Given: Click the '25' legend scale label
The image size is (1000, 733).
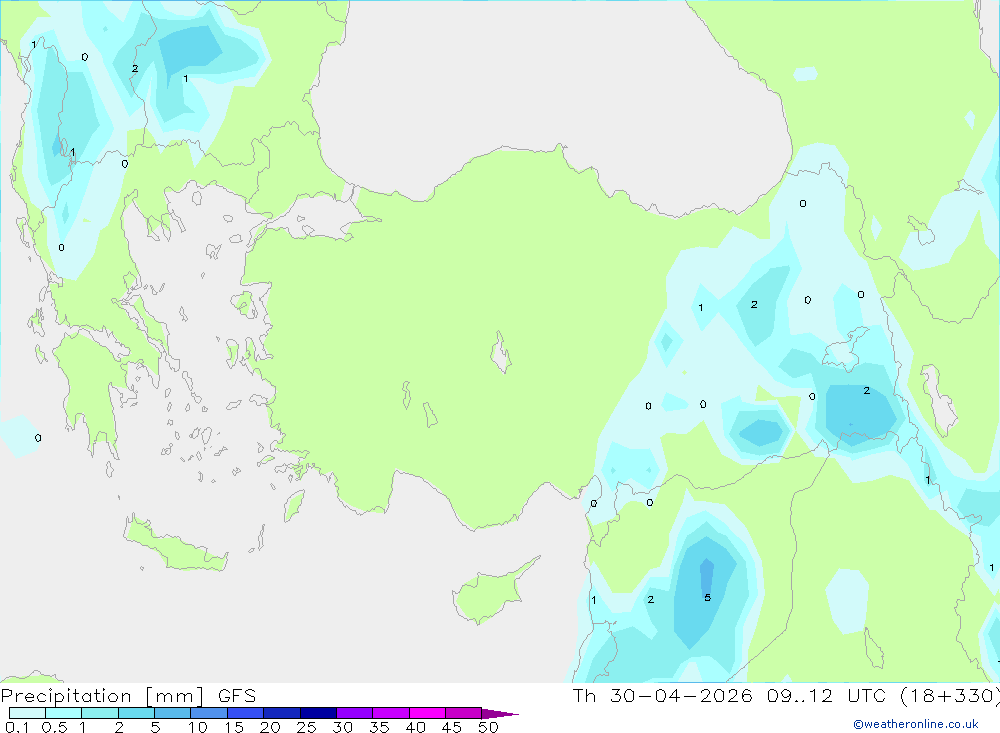Looking at the screenshot, I should pos(307,727).
